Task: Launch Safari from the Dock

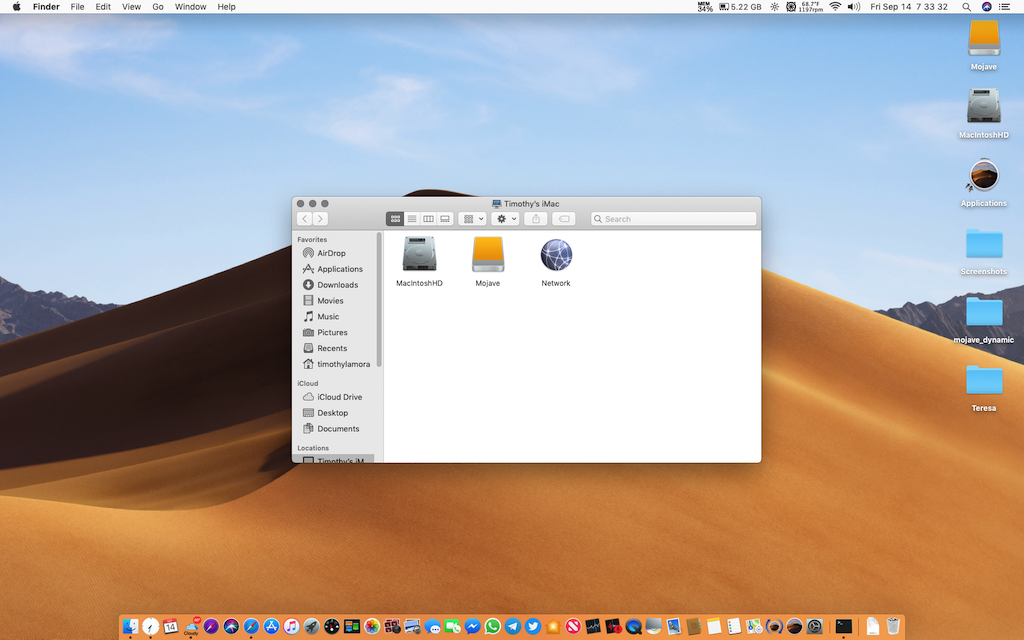Action: (x=251, y=626)
